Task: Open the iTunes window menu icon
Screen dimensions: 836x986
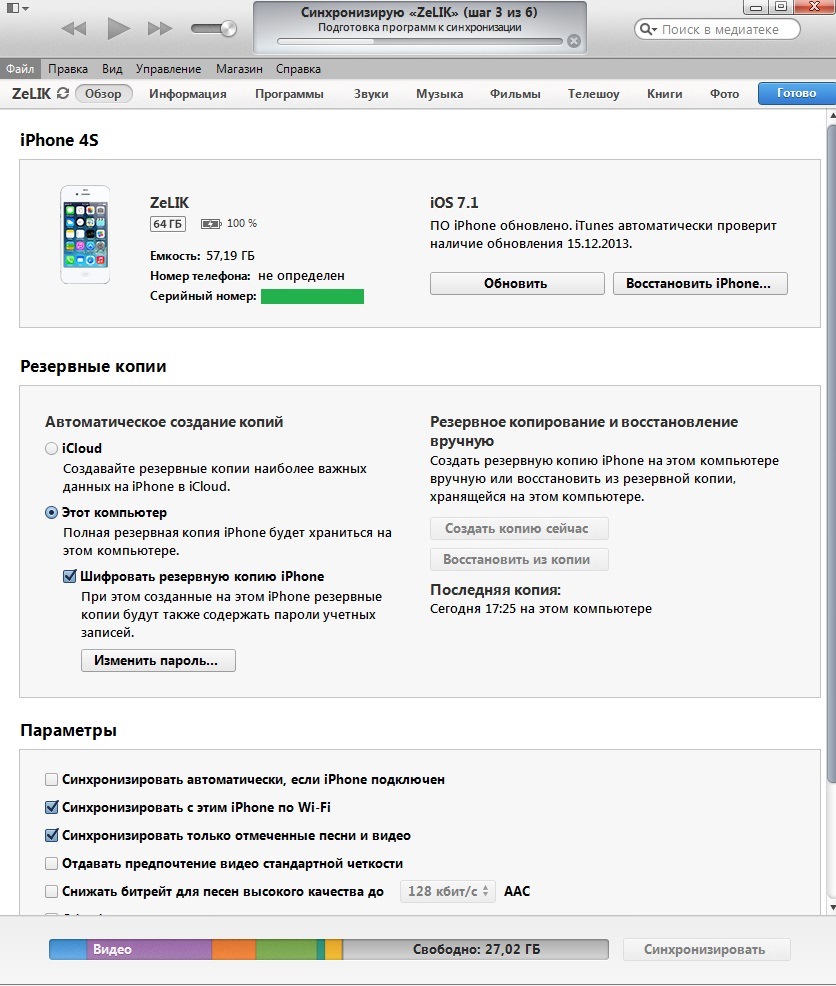Action: 16,8
